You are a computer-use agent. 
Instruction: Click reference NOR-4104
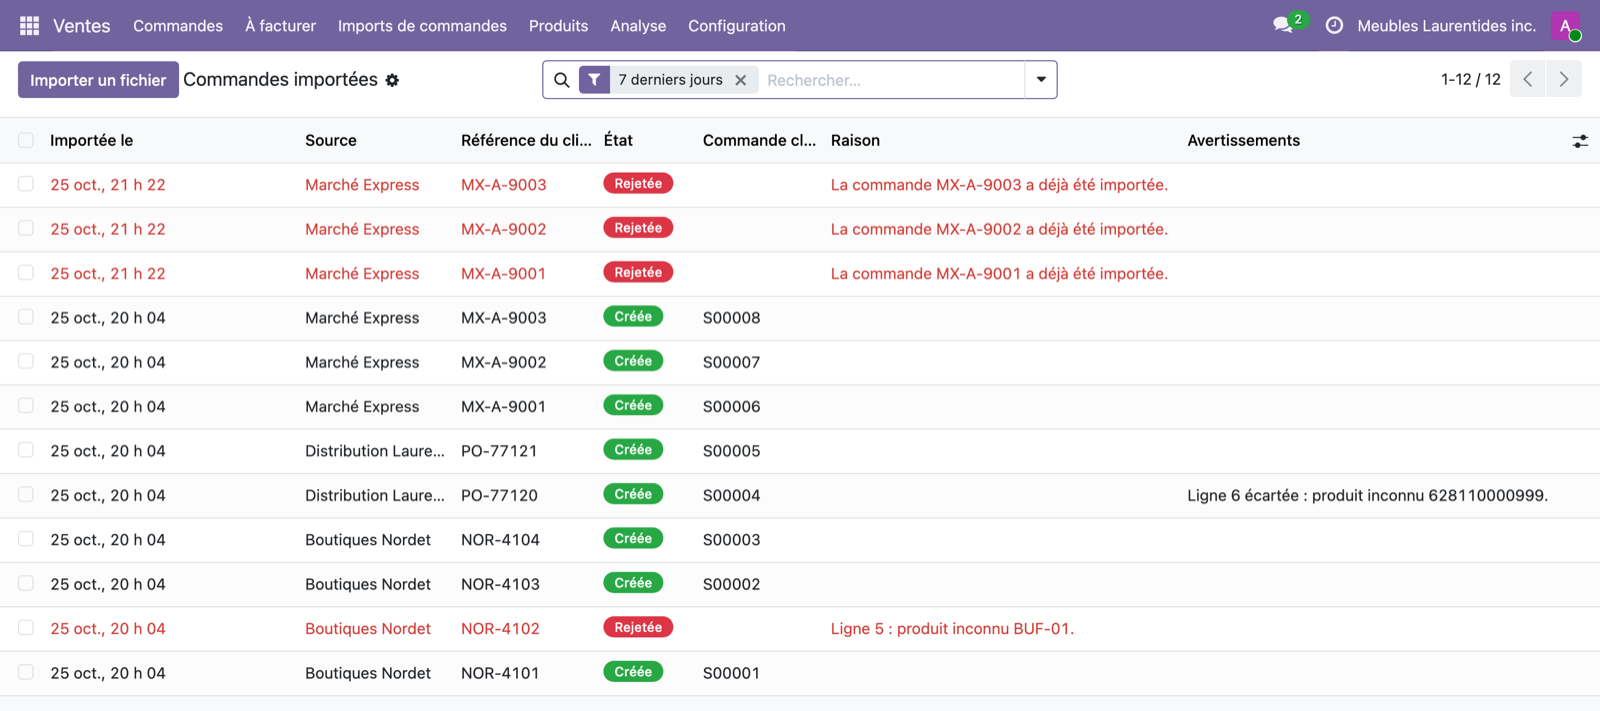(500, 540)
